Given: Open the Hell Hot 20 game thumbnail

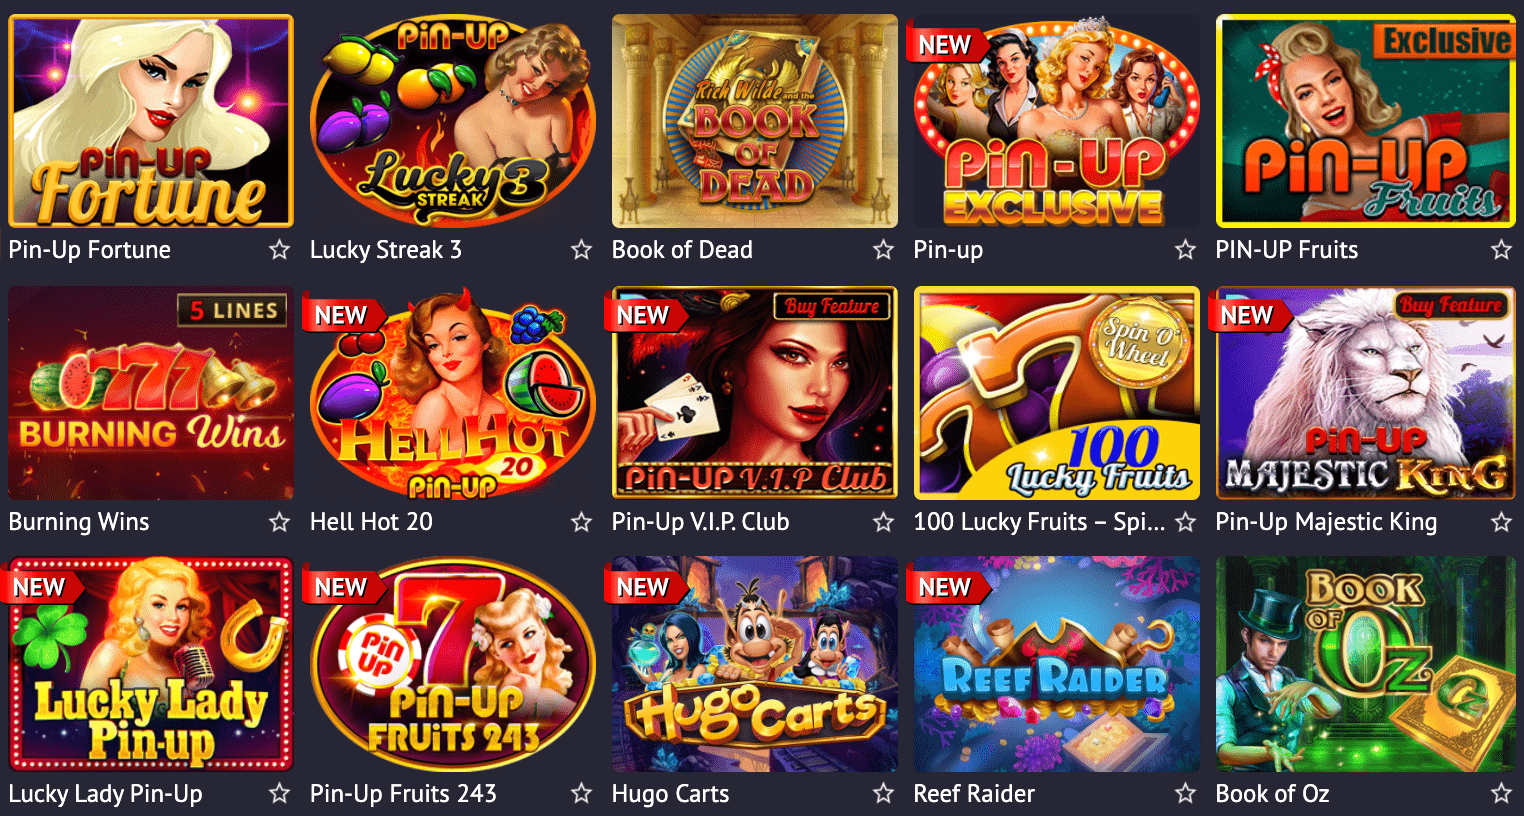Looking at the screenshot, I should (453, 393).
